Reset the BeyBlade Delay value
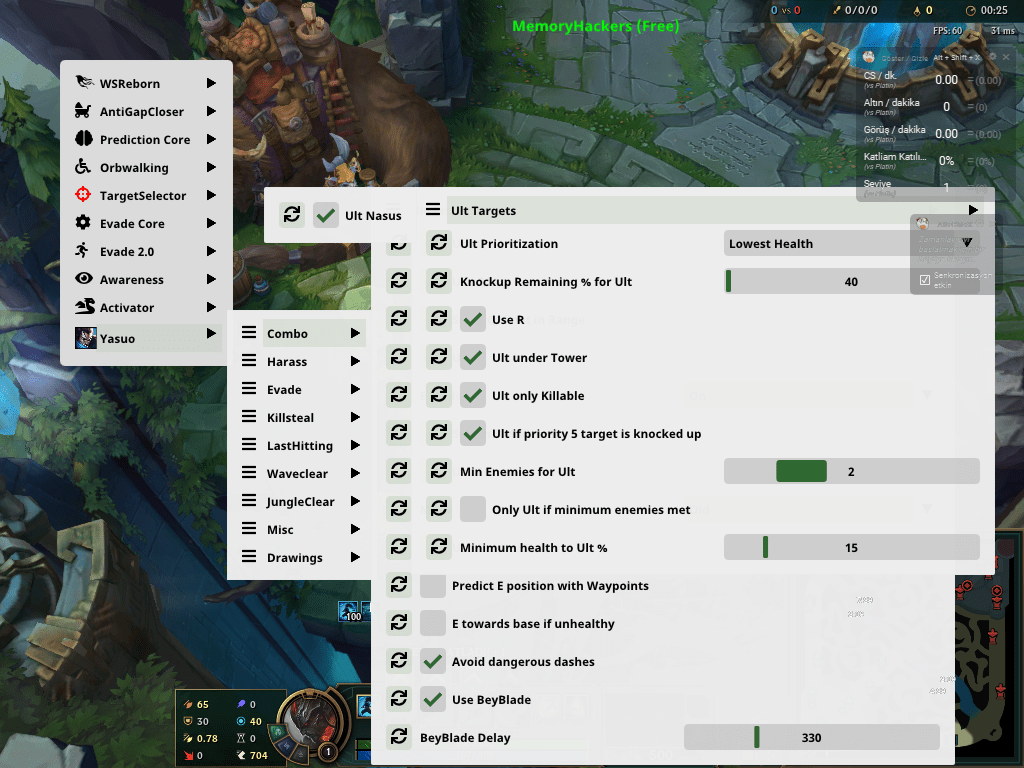Screen dimensions: 1024x768 tap(398, 737)
